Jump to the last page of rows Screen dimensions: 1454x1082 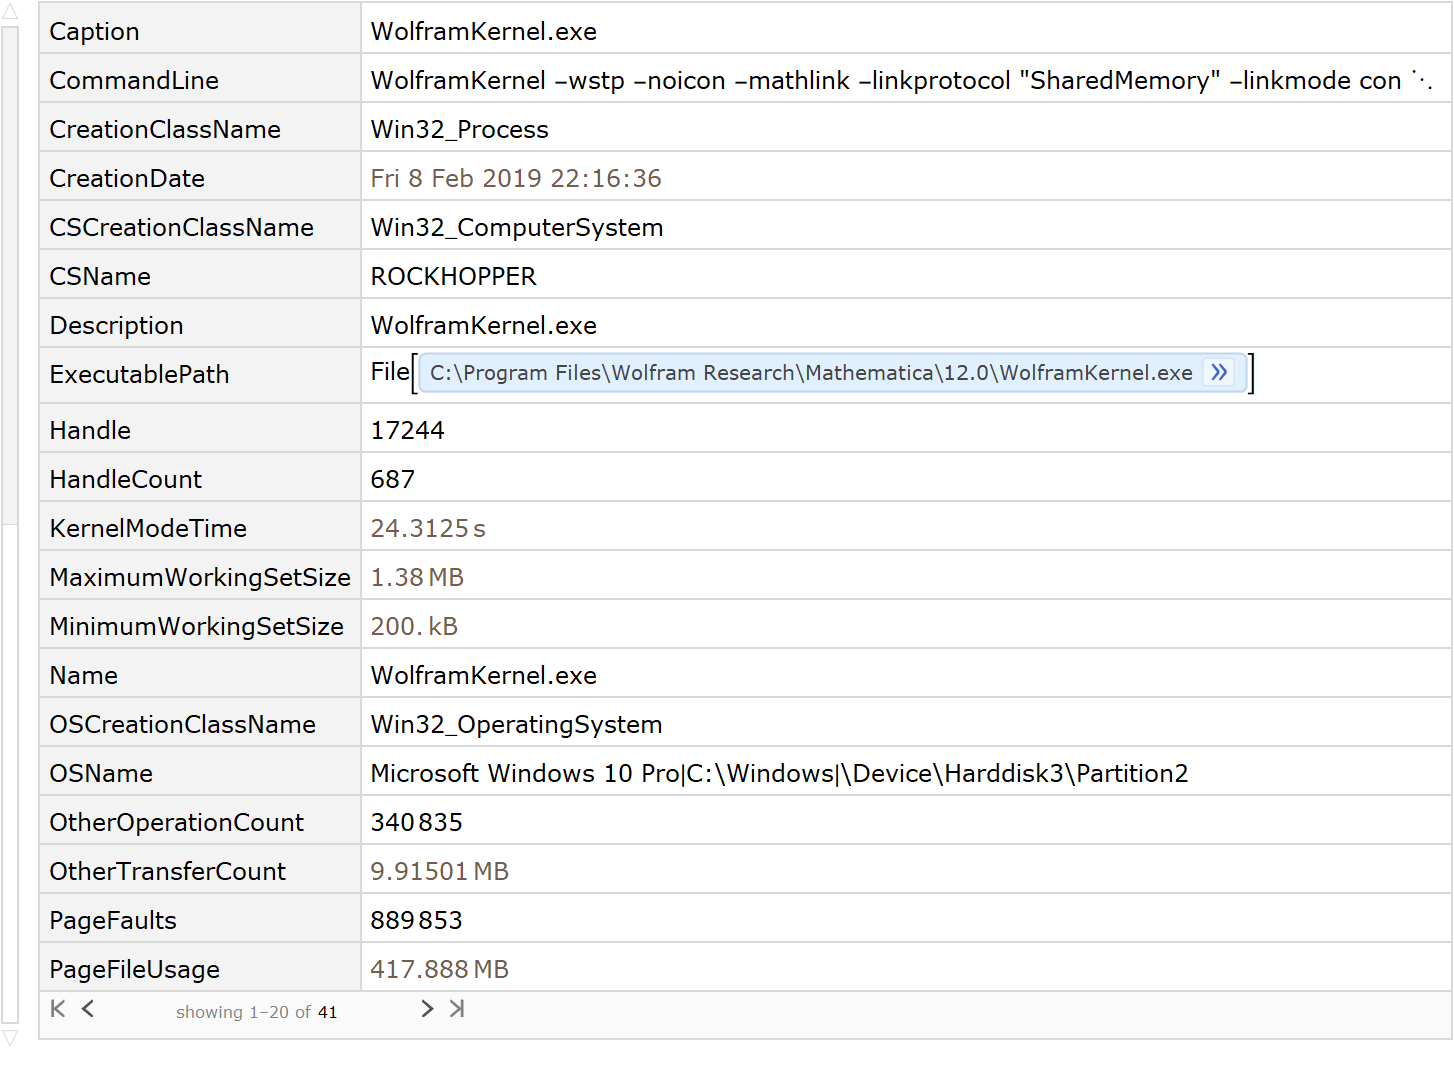click(x=457, y=1009)
